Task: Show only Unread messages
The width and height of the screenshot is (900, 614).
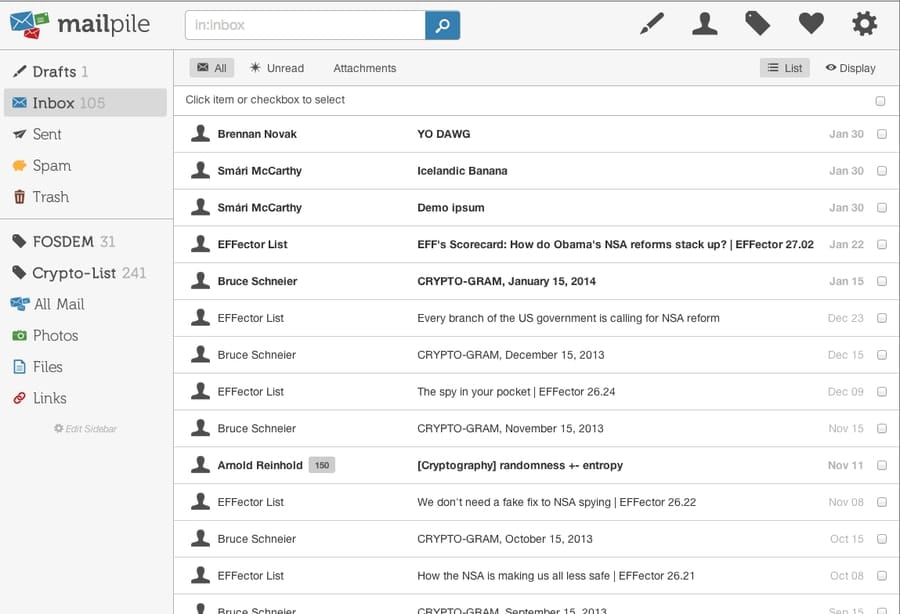Action: (x=277, y=68)
